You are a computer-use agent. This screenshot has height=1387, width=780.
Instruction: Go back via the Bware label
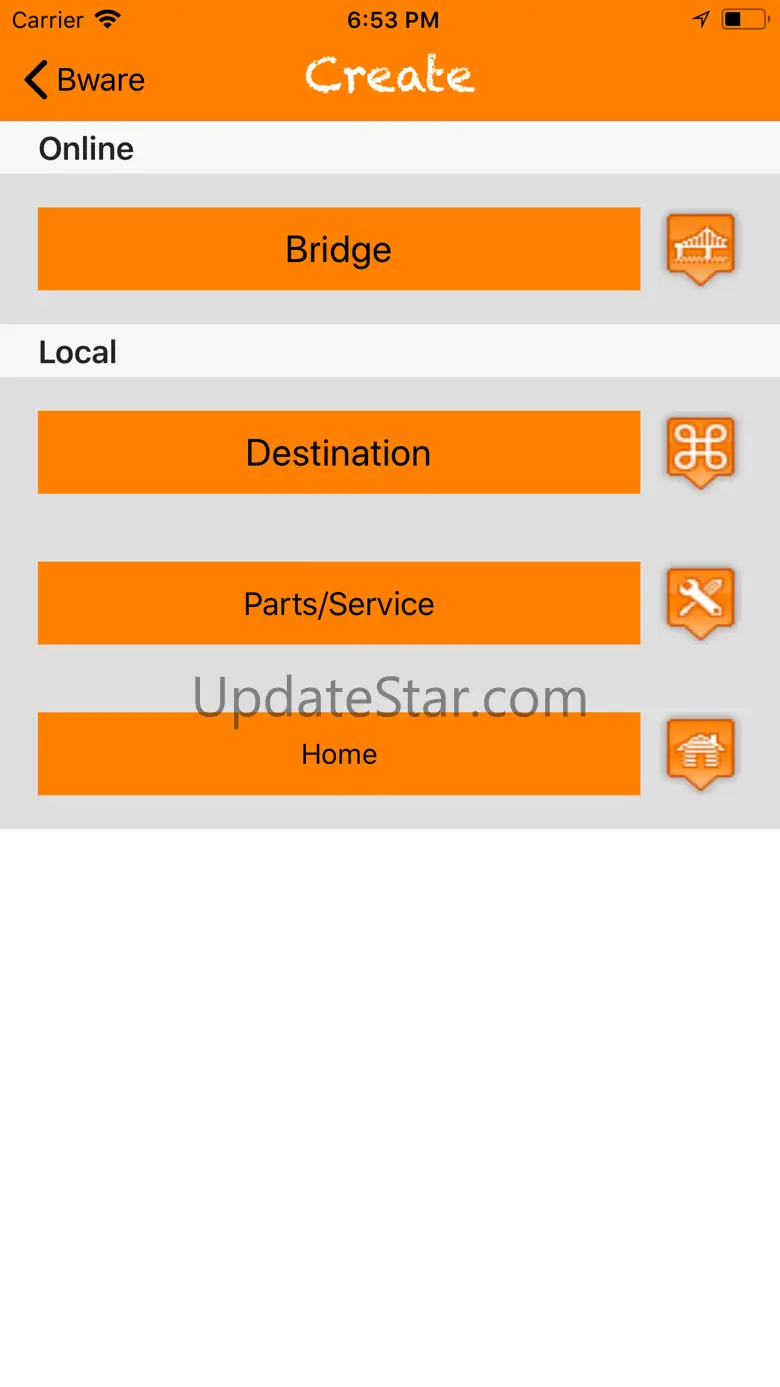point(101,80)
